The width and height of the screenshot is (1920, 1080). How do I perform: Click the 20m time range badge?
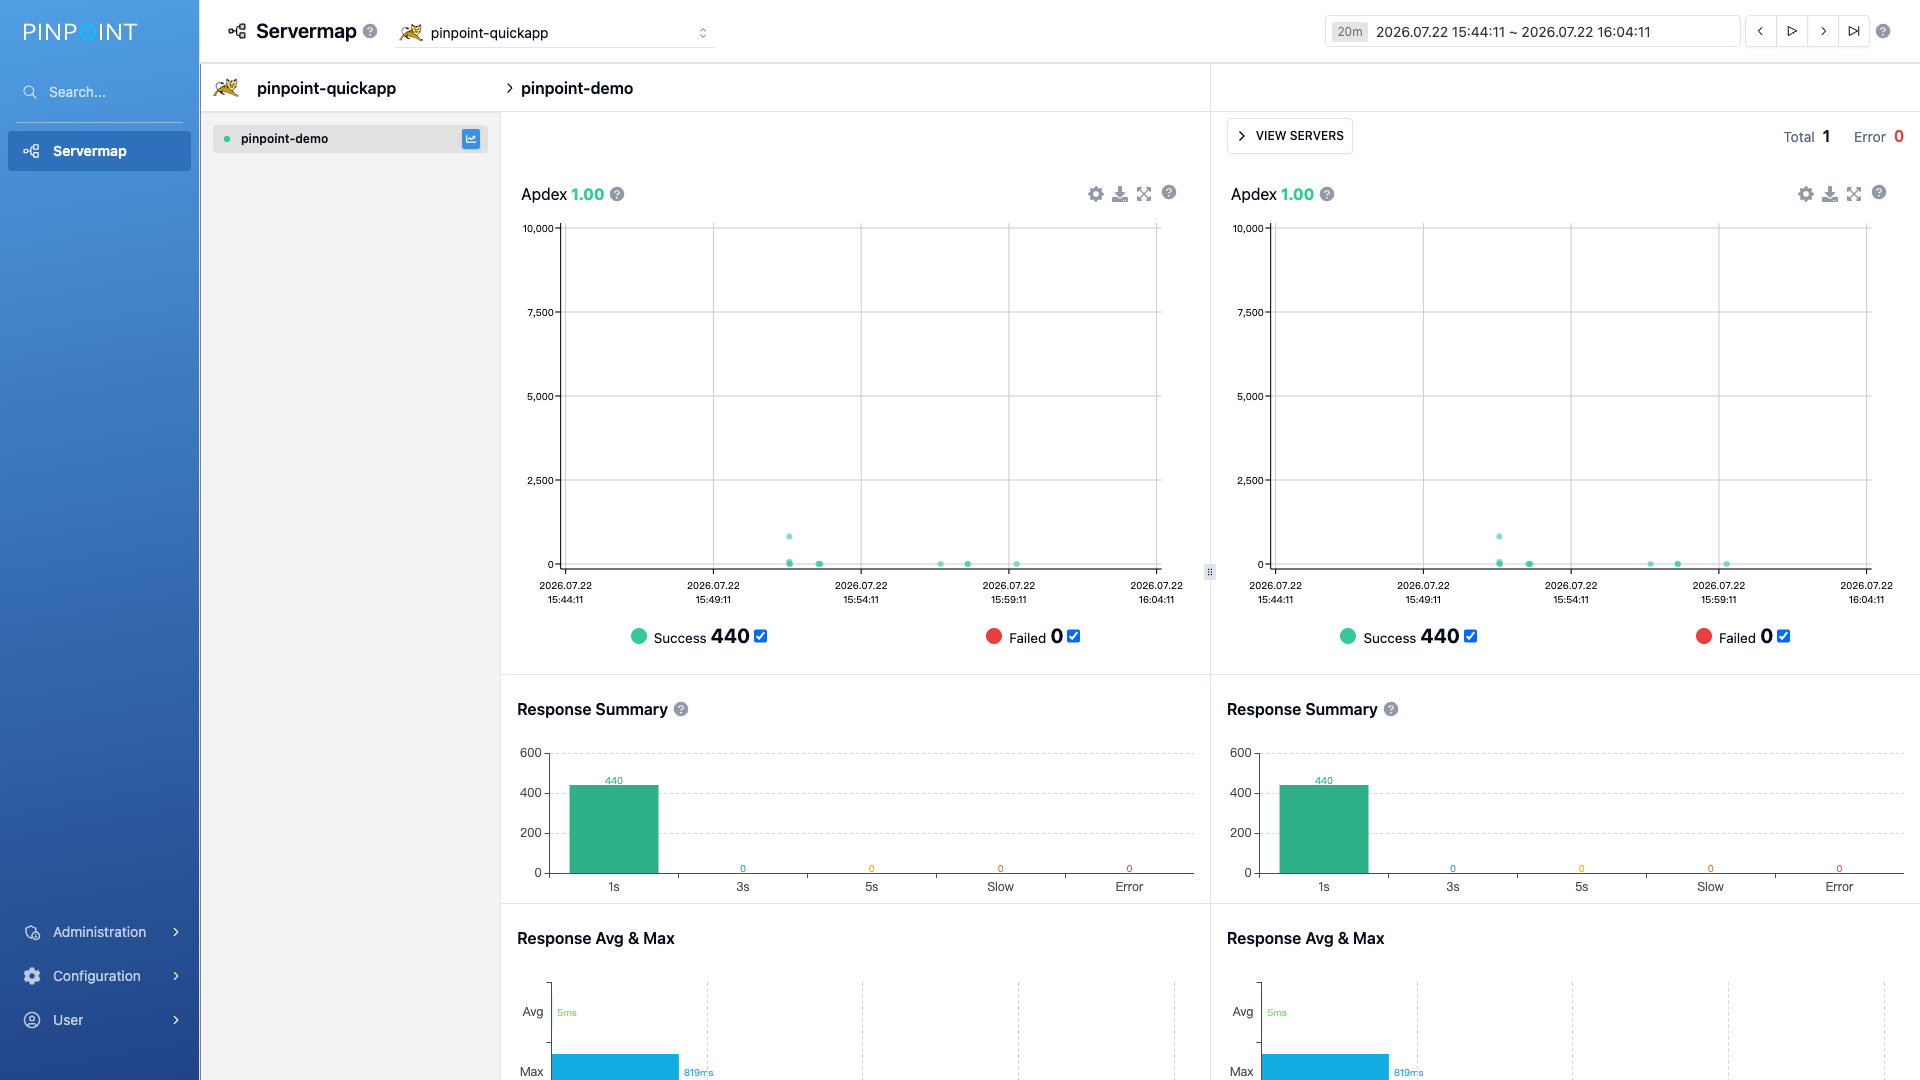click(x=1349, y=32)
